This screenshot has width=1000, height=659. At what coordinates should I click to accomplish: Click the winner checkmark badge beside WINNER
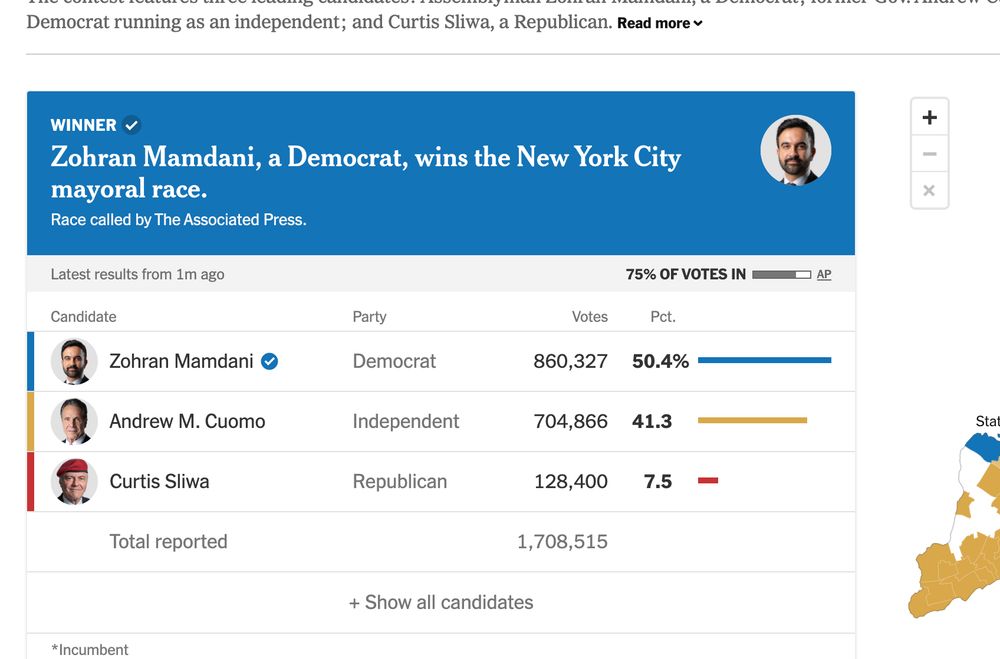pos(132,125)
